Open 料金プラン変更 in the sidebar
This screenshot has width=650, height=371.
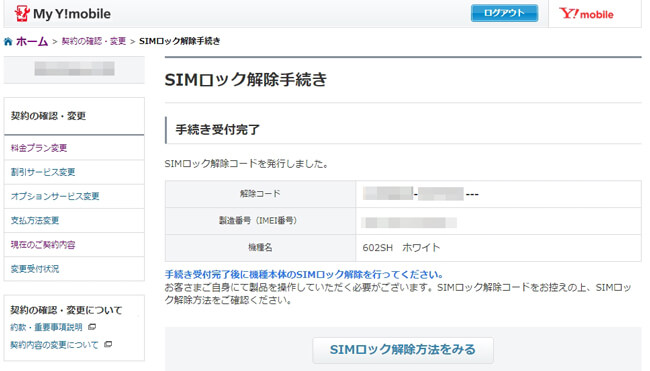pos(39,148)
